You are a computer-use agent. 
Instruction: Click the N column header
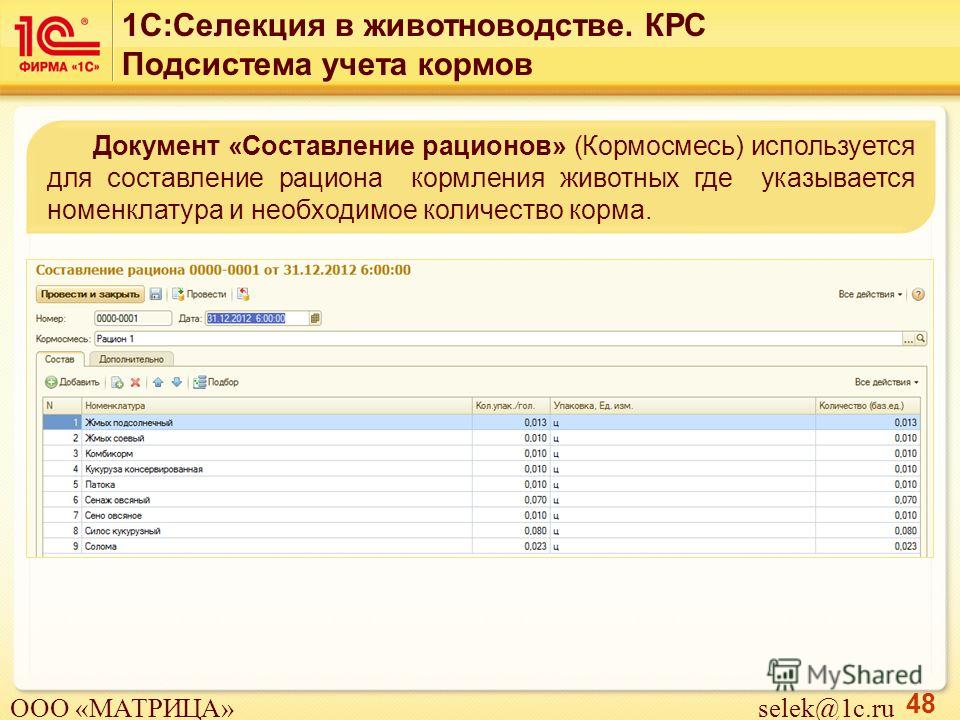click(x=62, y=406)
